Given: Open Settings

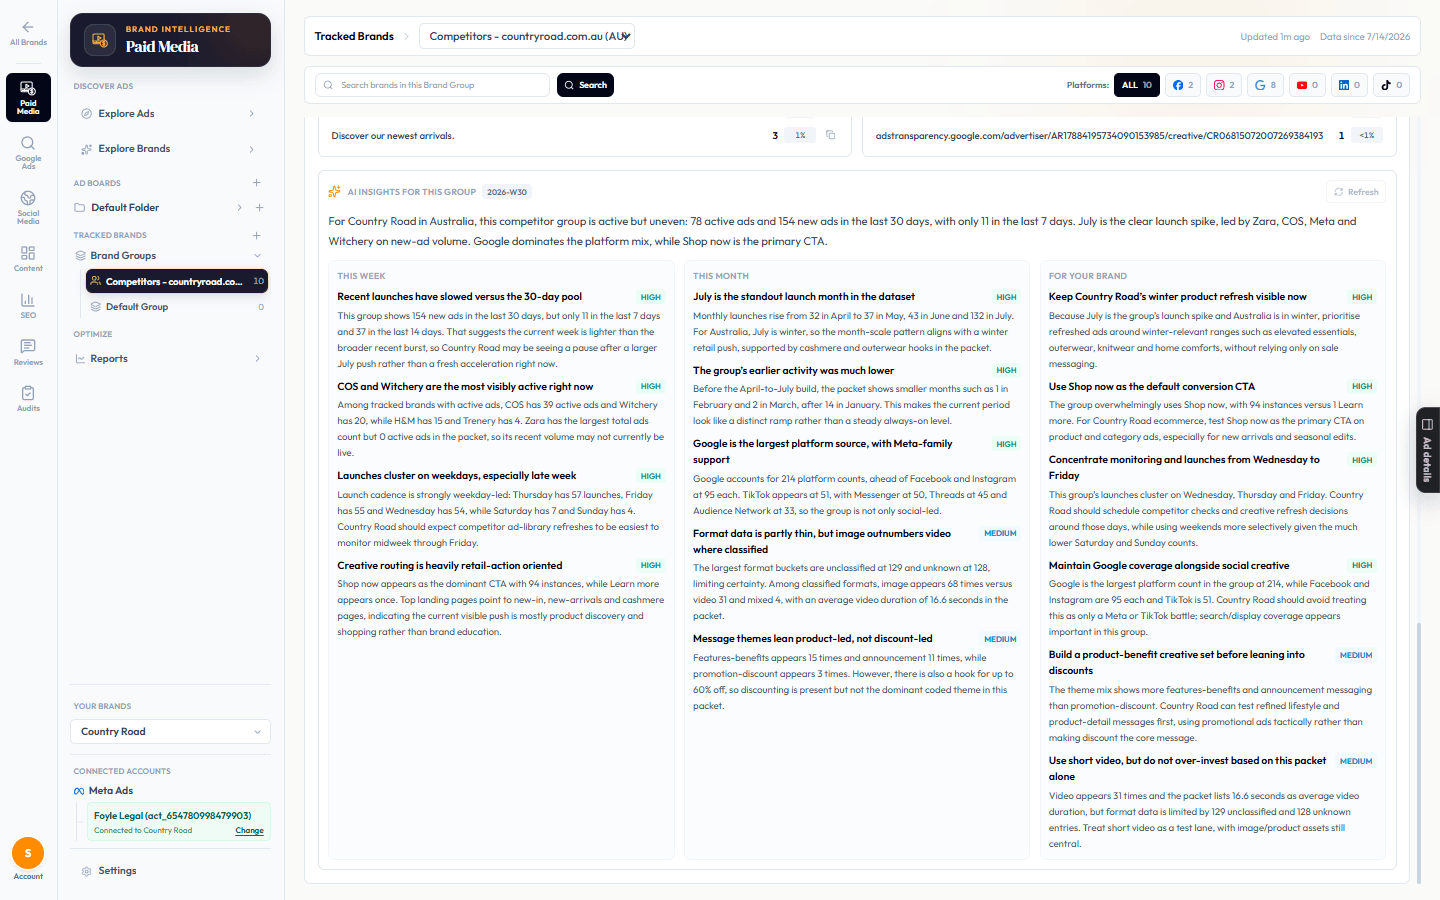Looking at the screenshot, I should point(117,871).
